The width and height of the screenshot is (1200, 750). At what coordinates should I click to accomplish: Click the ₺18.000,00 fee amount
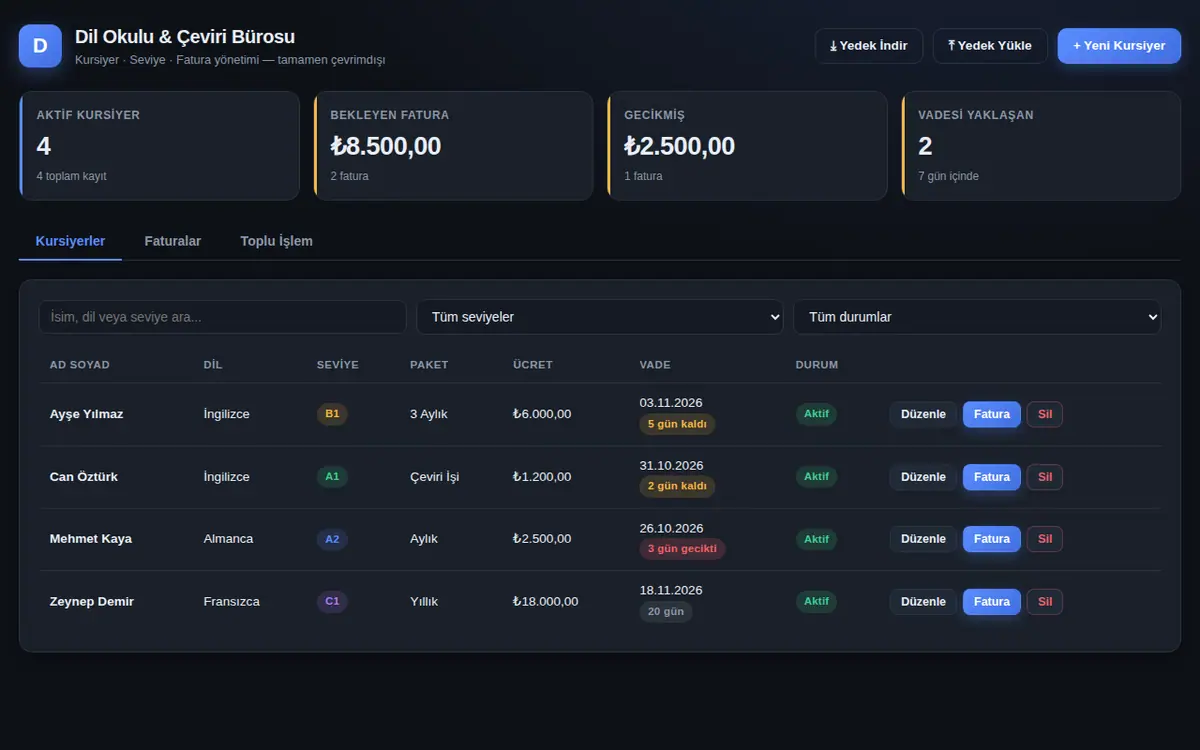(x=546, y=602)
